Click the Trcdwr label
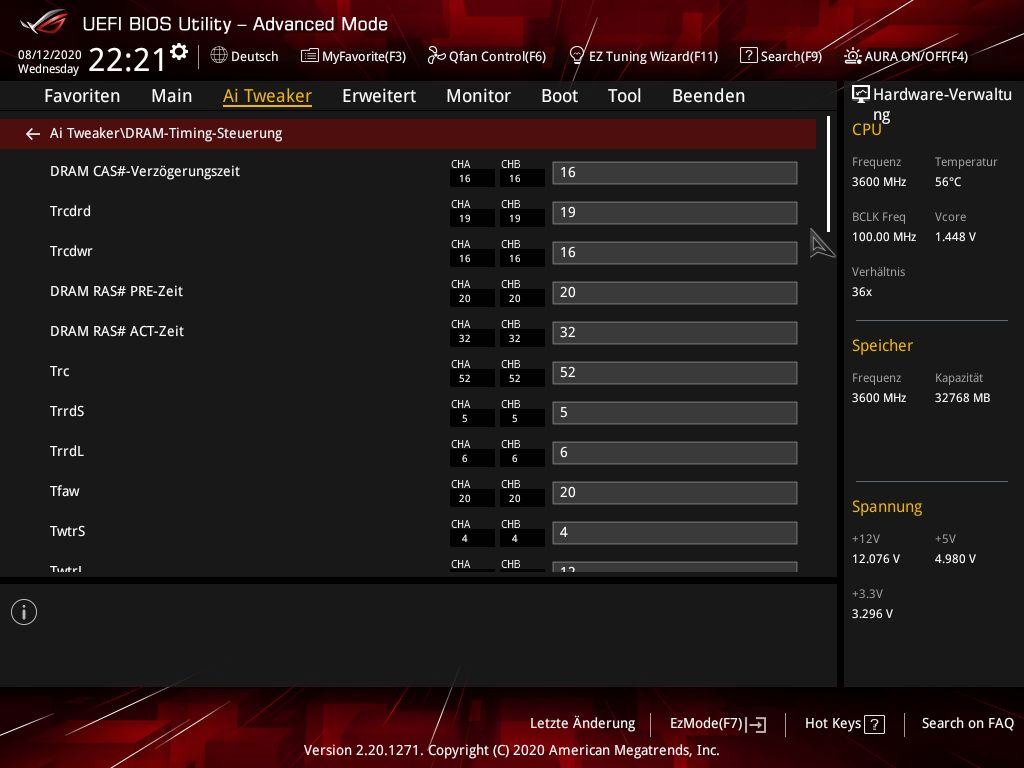The width and height of the screenshot is (1024, 768). (x=71, y=251)
